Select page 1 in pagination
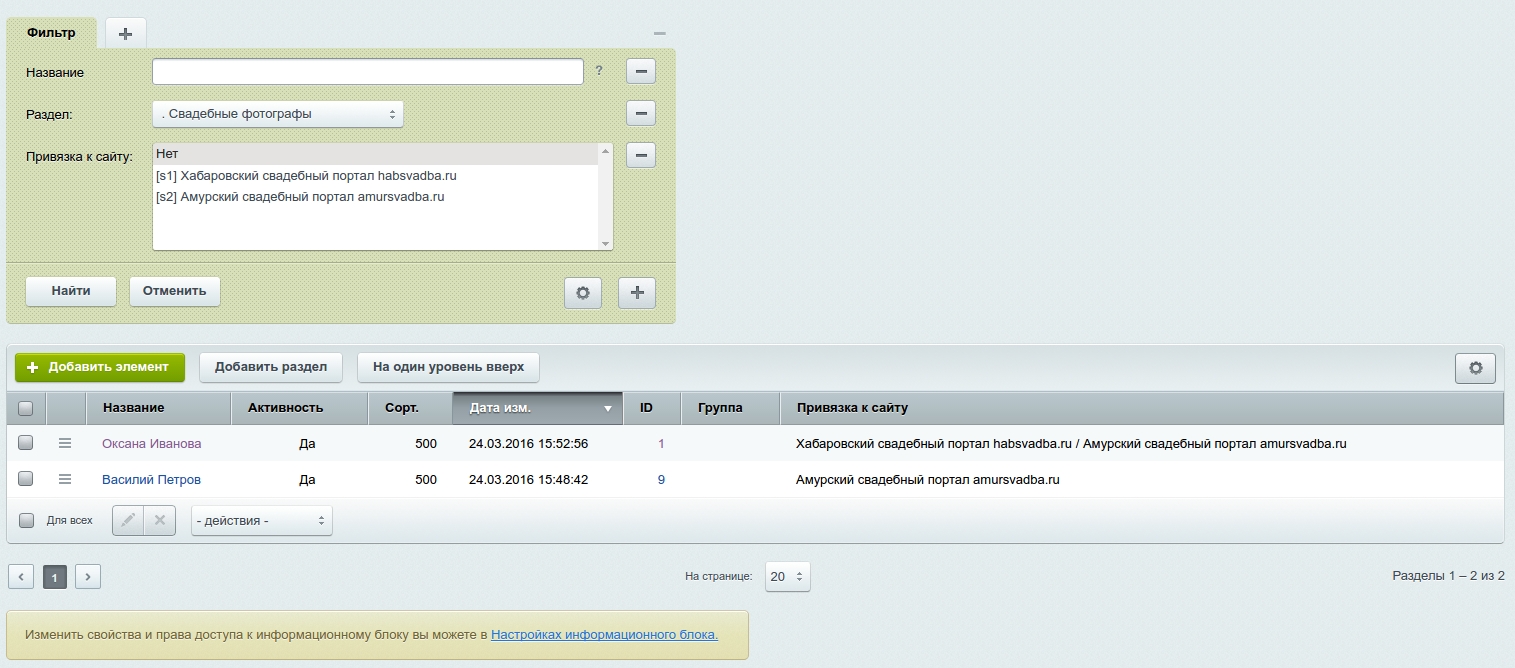 click(x=55, y=577)
